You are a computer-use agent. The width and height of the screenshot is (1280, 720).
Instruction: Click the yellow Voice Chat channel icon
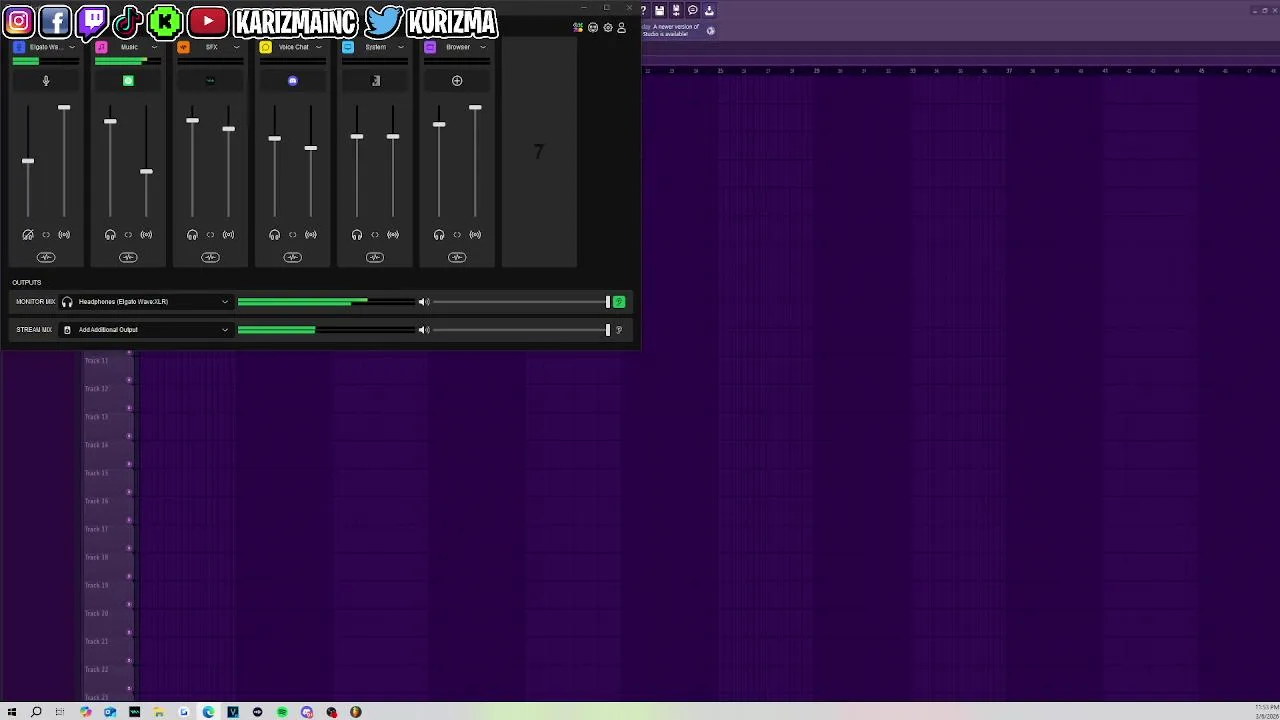[x=265, y=47]
